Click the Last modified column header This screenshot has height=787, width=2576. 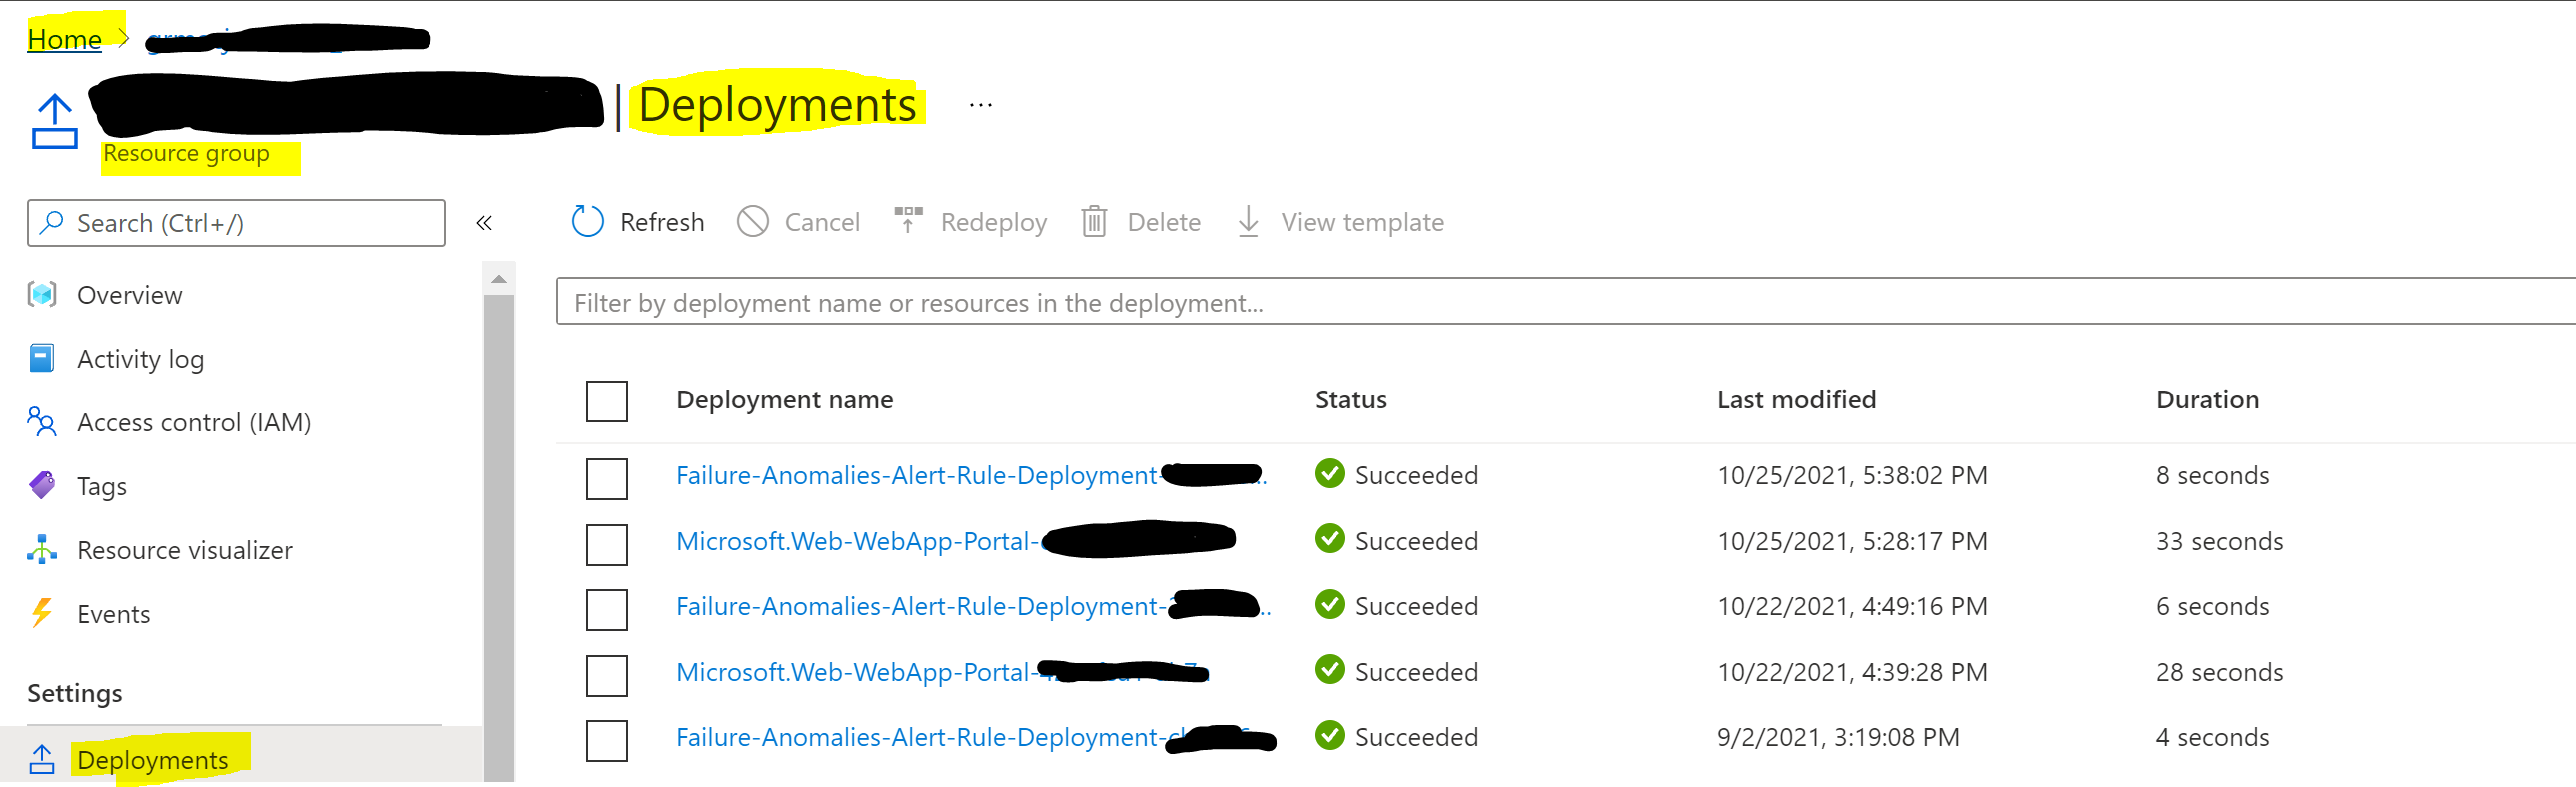[x=1796, y=400]
